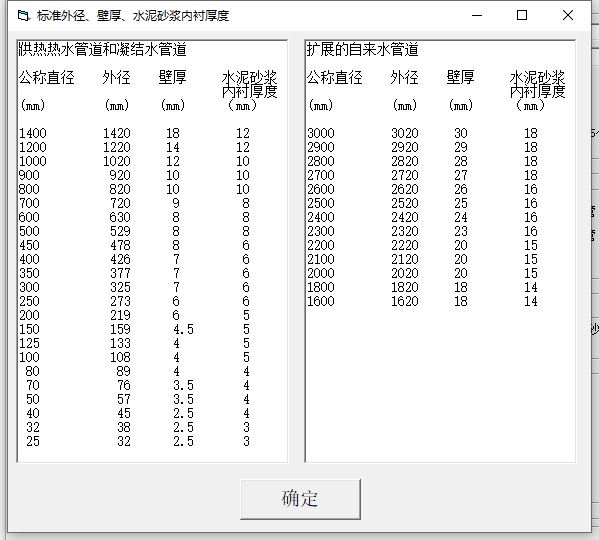Click outer diameter 57
Viewport: 599px width, 540px height.
(123, 399)
